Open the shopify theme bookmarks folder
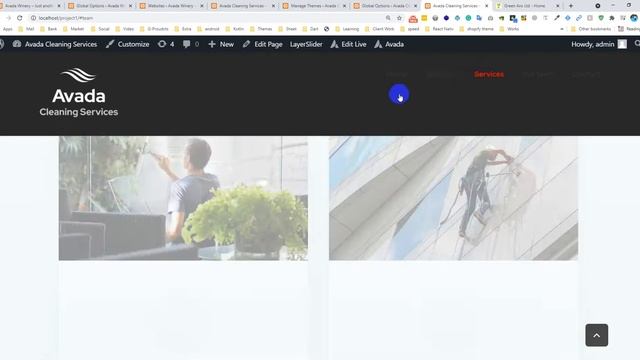This screenshot has width=640, height=360. click(x=476, y=29)
